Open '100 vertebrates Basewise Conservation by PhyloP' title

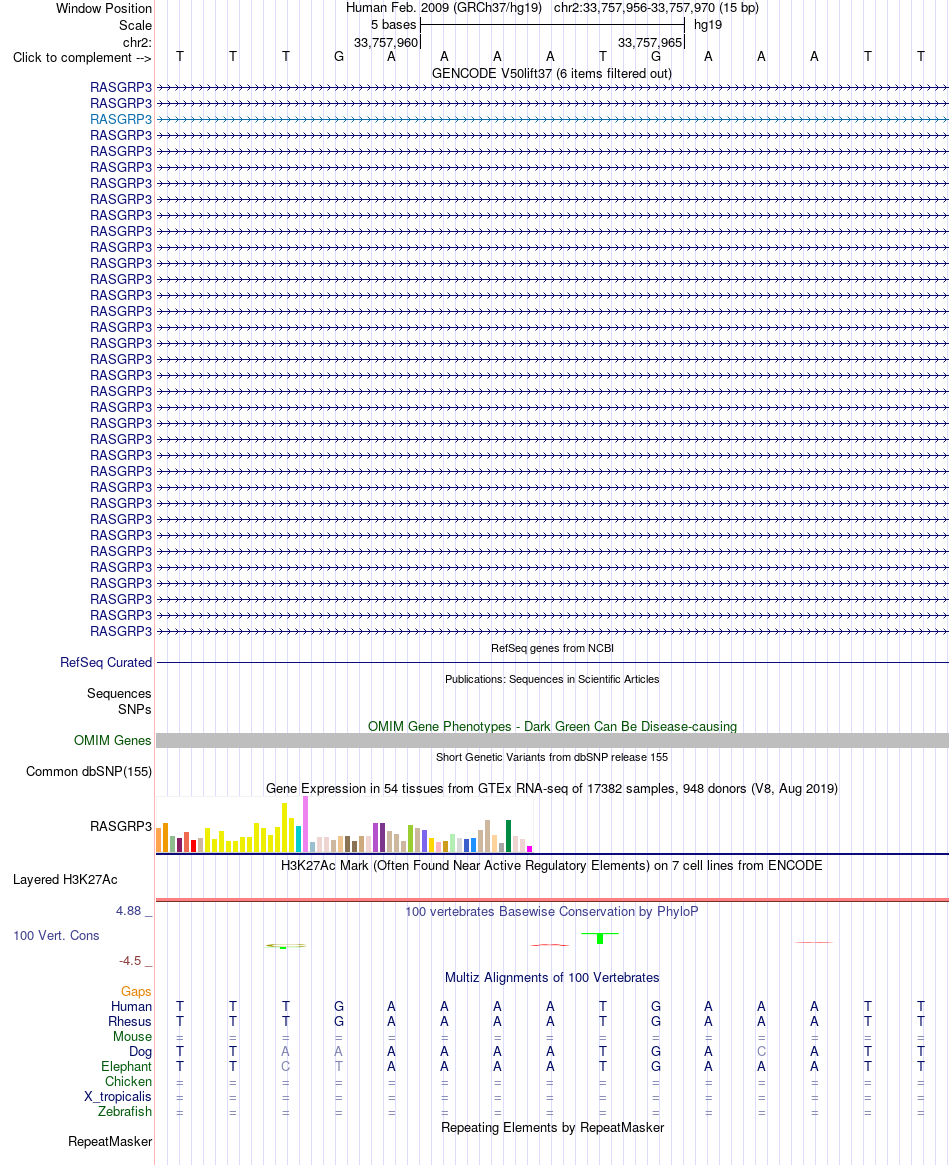click(x=552, y=912)
